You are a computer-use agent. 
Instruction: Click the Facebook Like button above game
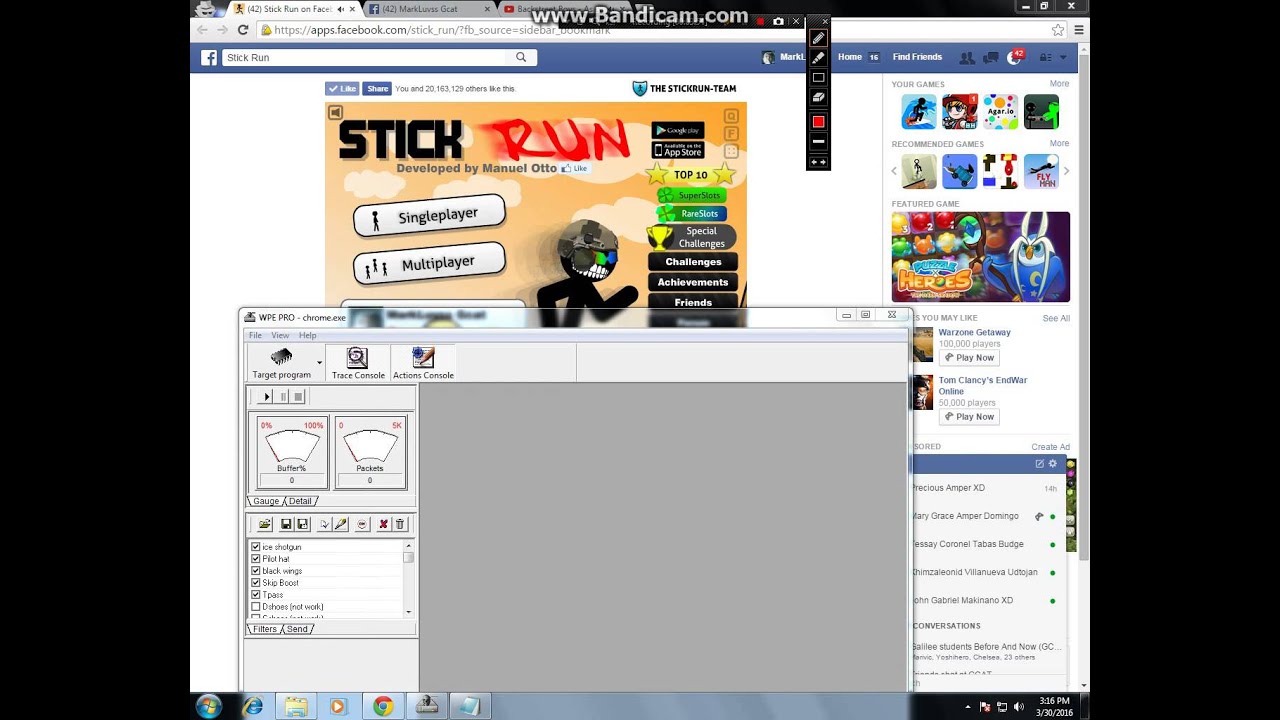[342, 88]
